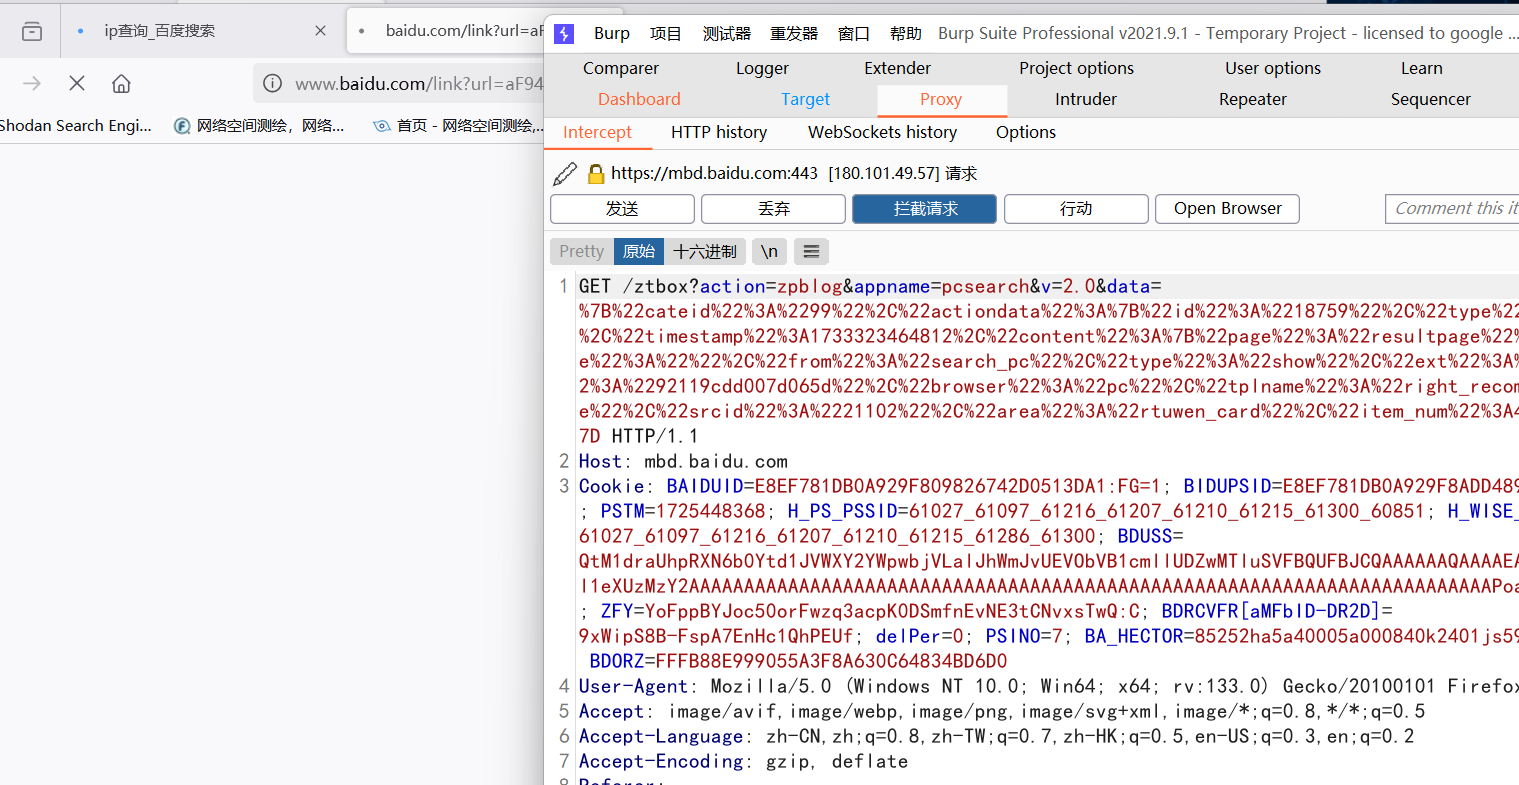Click the Burp Suite logo icon
The image size is (1519, 785).
click(564, 34)
